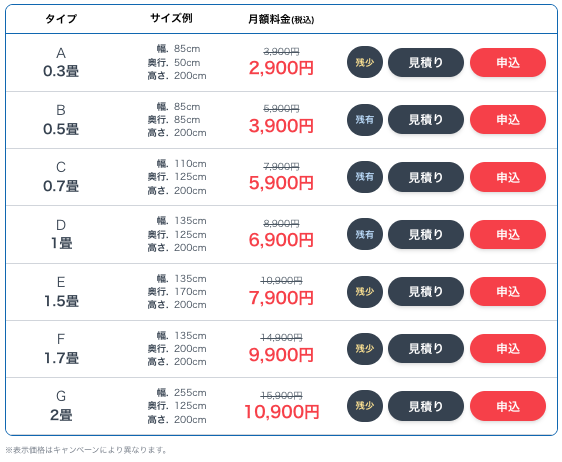Apply with 申込 for type A 2,900円
This screenshot has width=562, height=462.
[508, 63]
